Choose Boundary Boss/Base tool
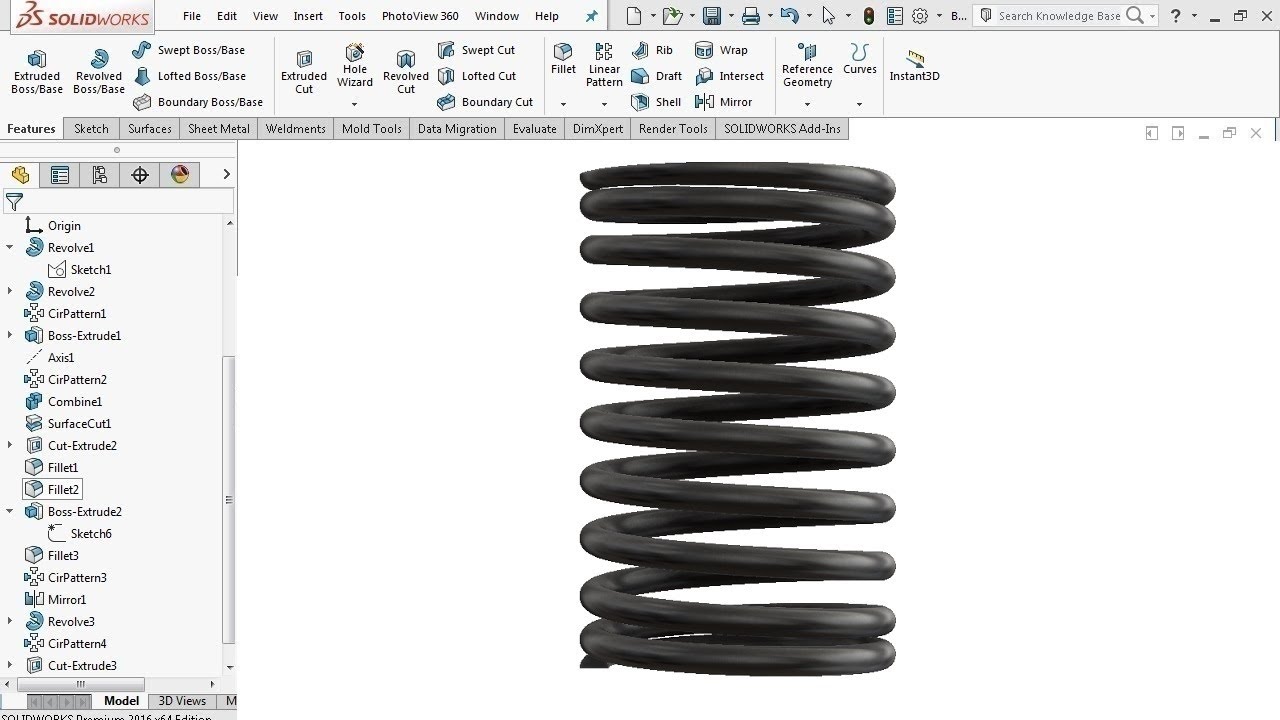This screenshot has height=720, width=1280. pos(197,102)
